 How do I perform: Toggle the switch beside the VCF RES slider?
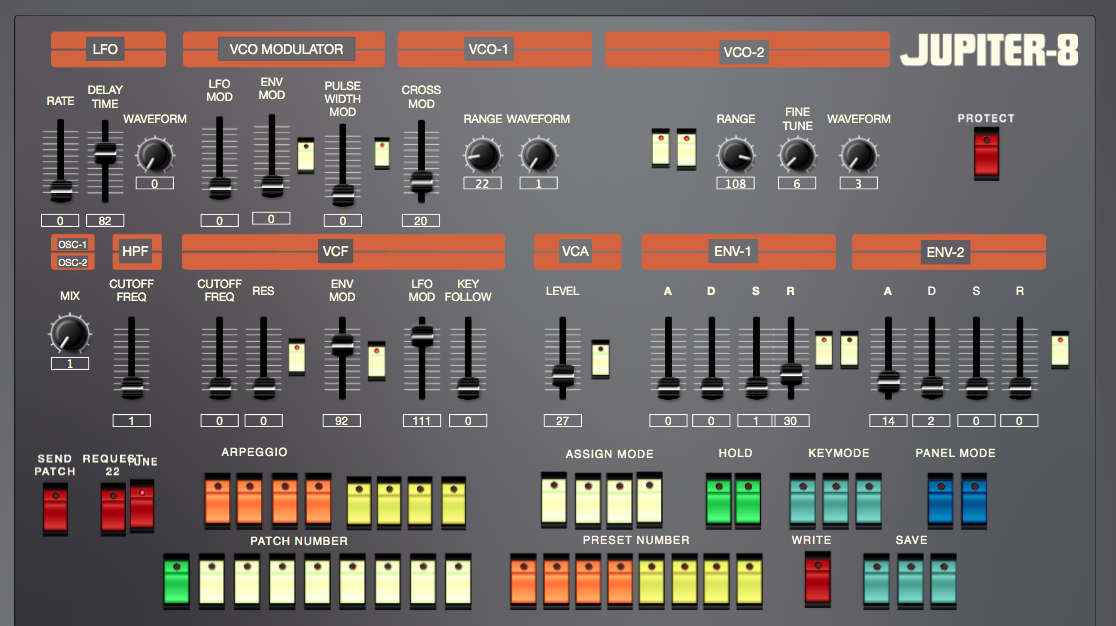(x=297, y=356)
